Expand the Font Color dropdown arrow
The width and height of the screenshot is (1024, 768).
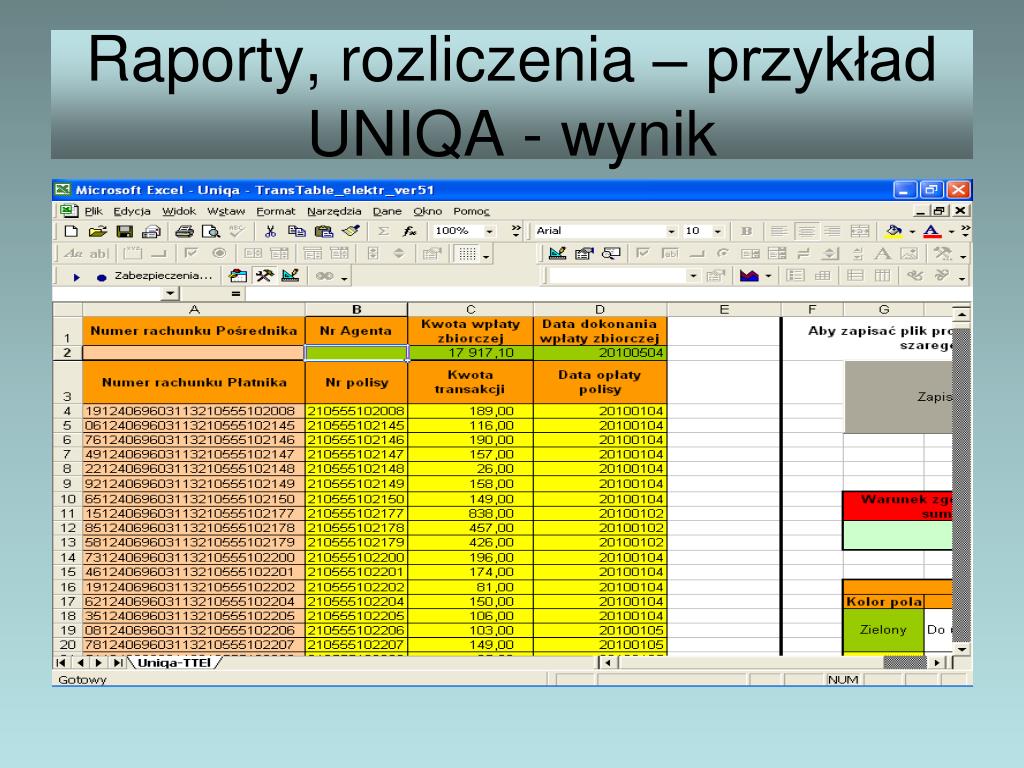click(x=951, y=231)
